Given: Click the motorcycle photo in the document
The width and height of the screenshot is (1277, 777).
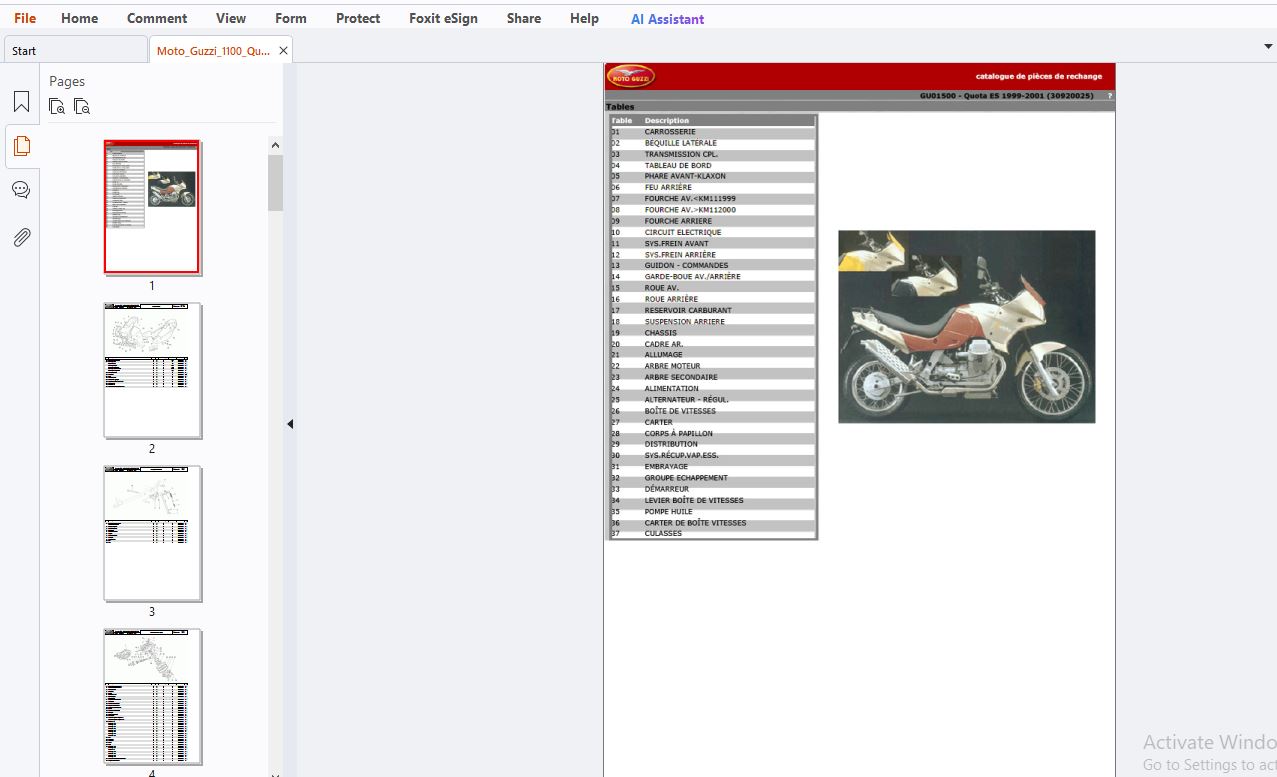Looking at the screenshot, I should coord(966,327).
